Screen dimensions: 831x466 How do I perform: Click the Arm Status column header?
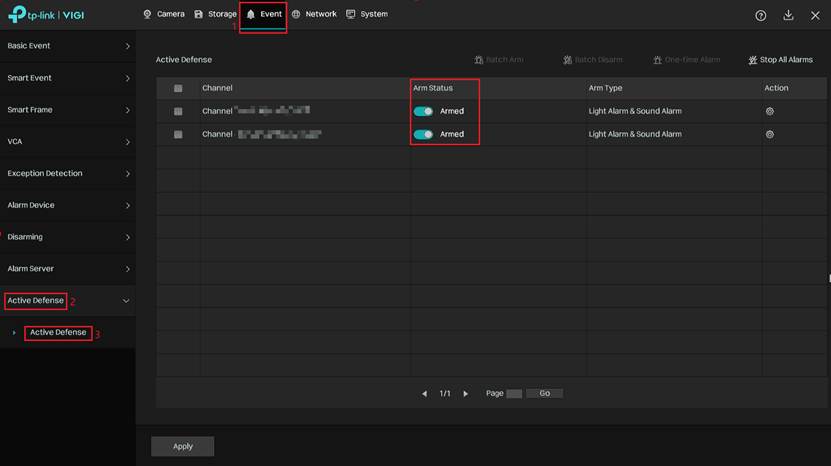pyautogui.click(x=433, y=88)
